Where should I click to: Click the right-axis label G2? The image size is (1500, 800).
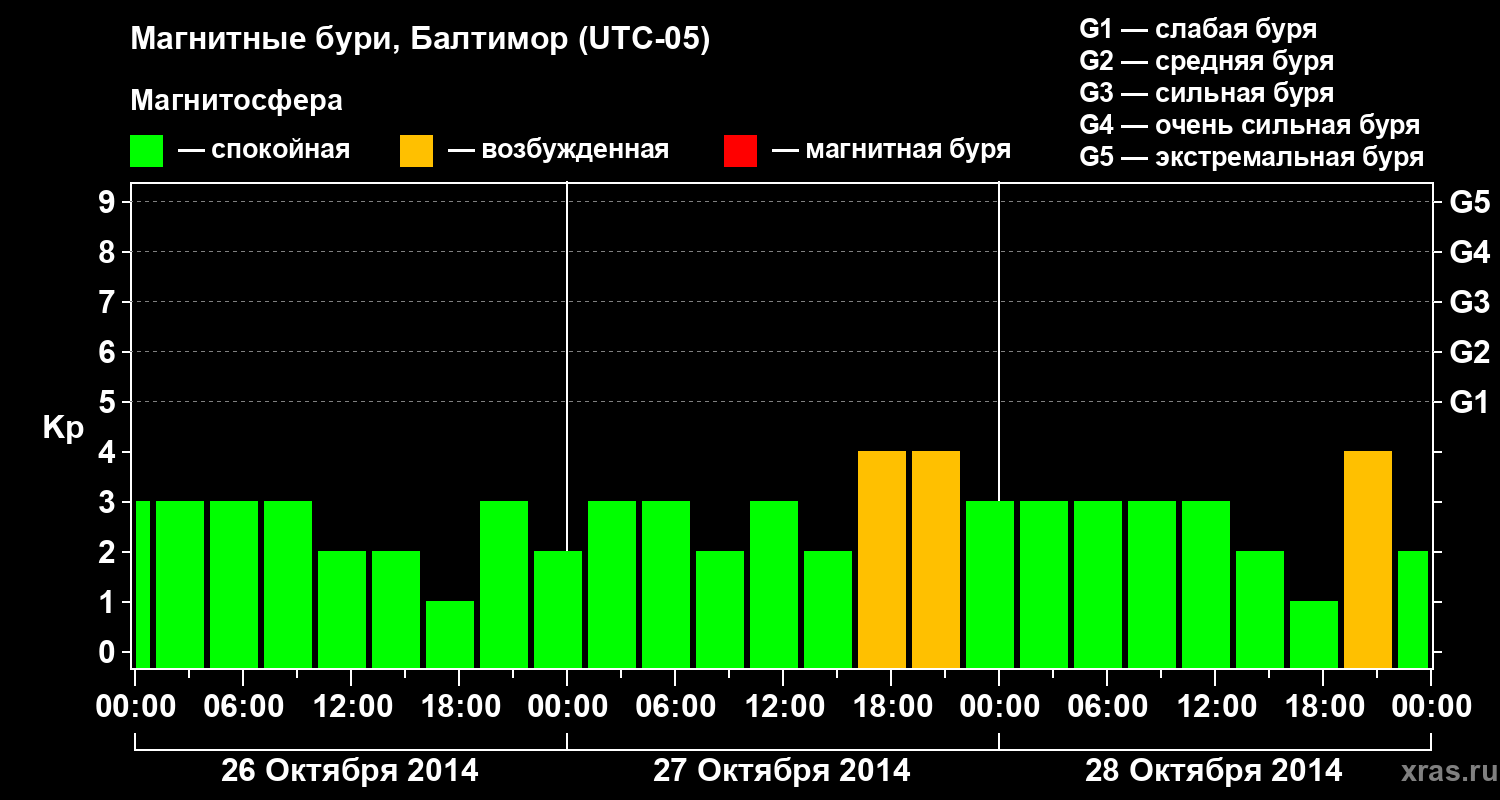[1470, 352]
